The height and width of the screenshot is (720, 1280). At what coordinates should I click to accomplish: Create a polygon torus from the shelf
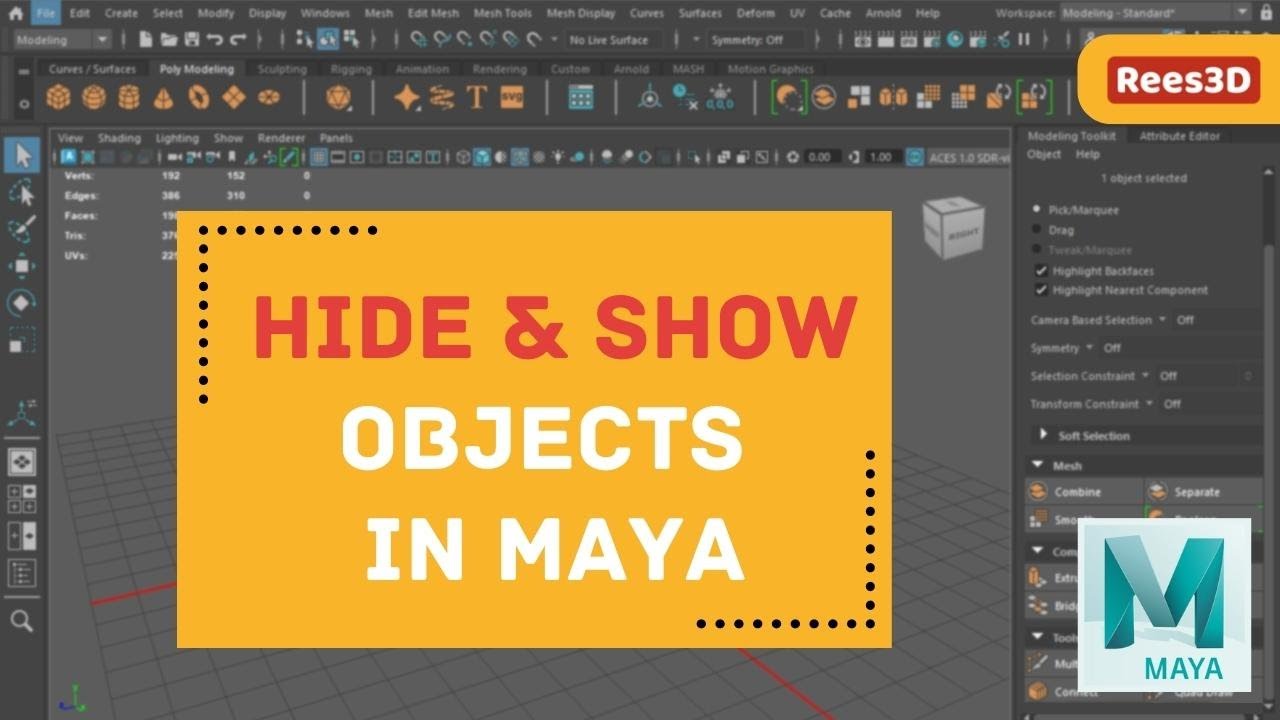(198, 97)
